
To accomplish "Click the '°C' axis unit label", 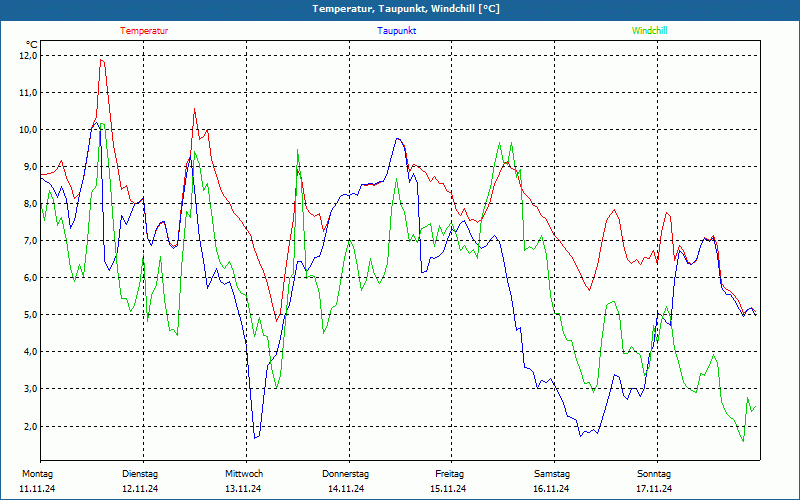I will tap(32, 45).
